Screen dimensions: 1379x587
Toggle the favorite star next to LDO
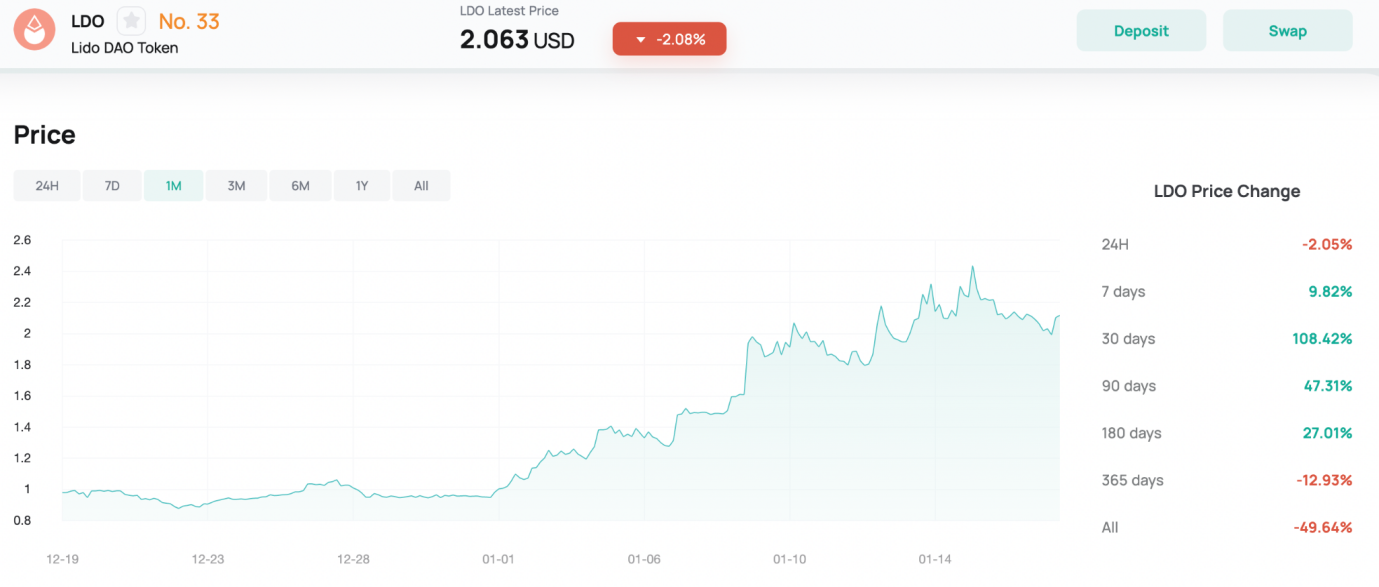point(131,21)
